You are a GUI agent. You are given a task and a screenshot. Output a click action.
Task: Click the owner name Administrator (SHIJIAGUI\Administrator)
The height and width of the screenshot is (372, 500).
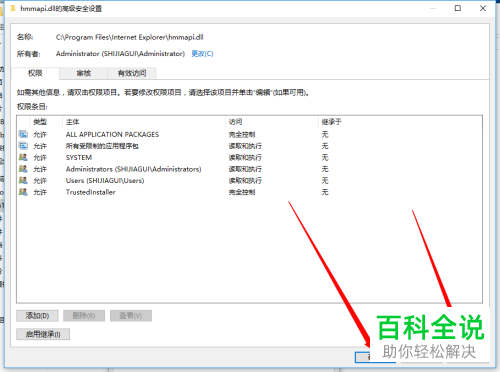pos(120,54)
